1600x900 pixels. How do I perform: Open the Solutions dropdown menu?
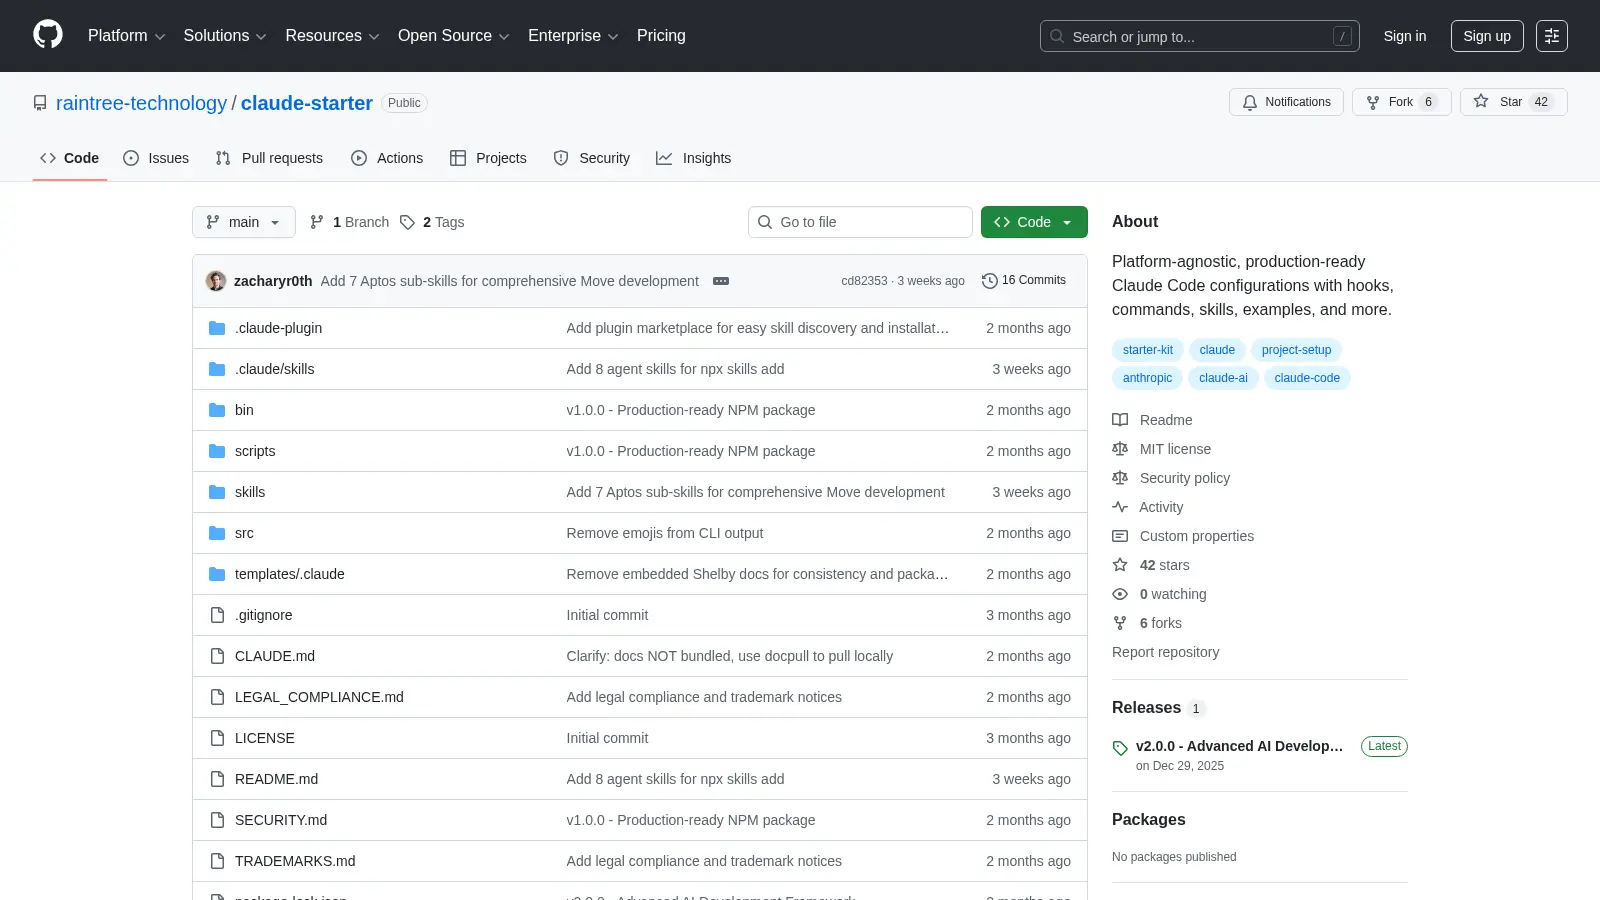[x=225, y=36]
